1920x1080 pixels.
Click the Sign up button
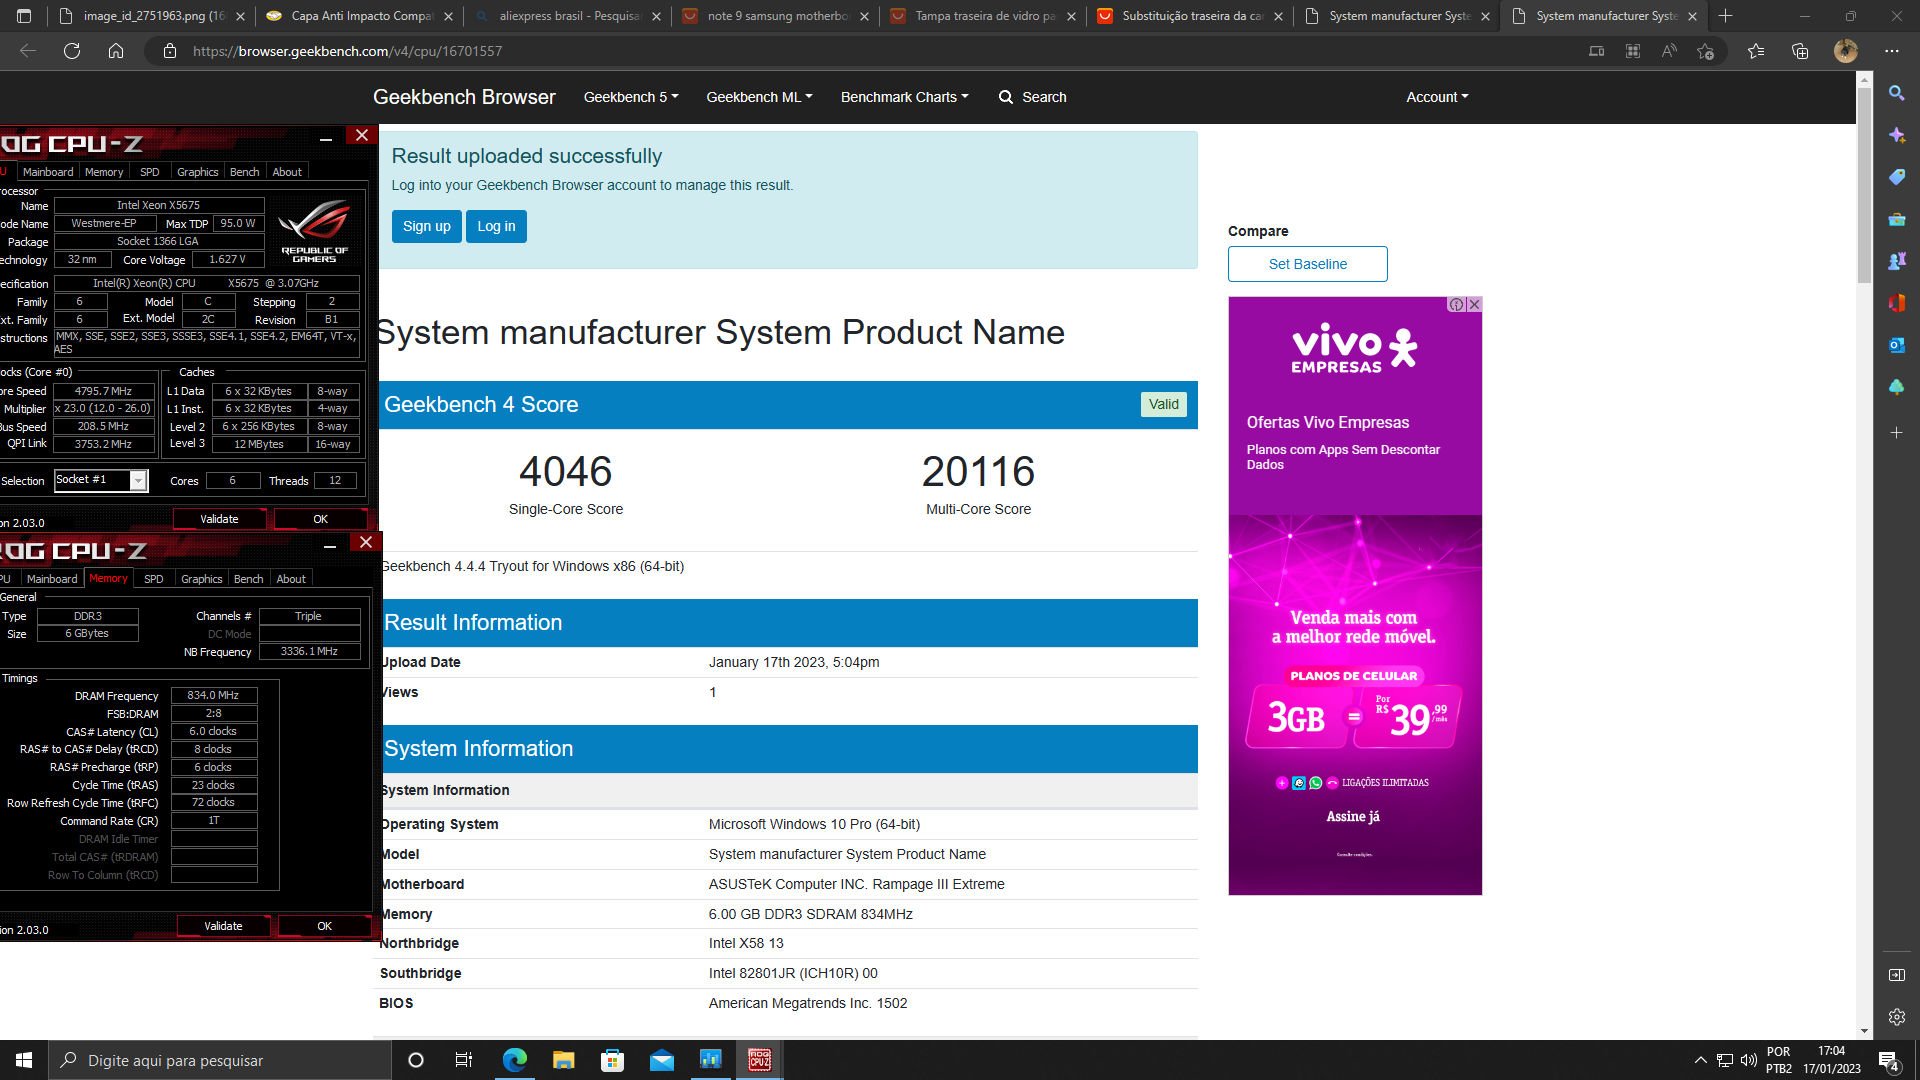pyautogui.click(x=427, y=226)
